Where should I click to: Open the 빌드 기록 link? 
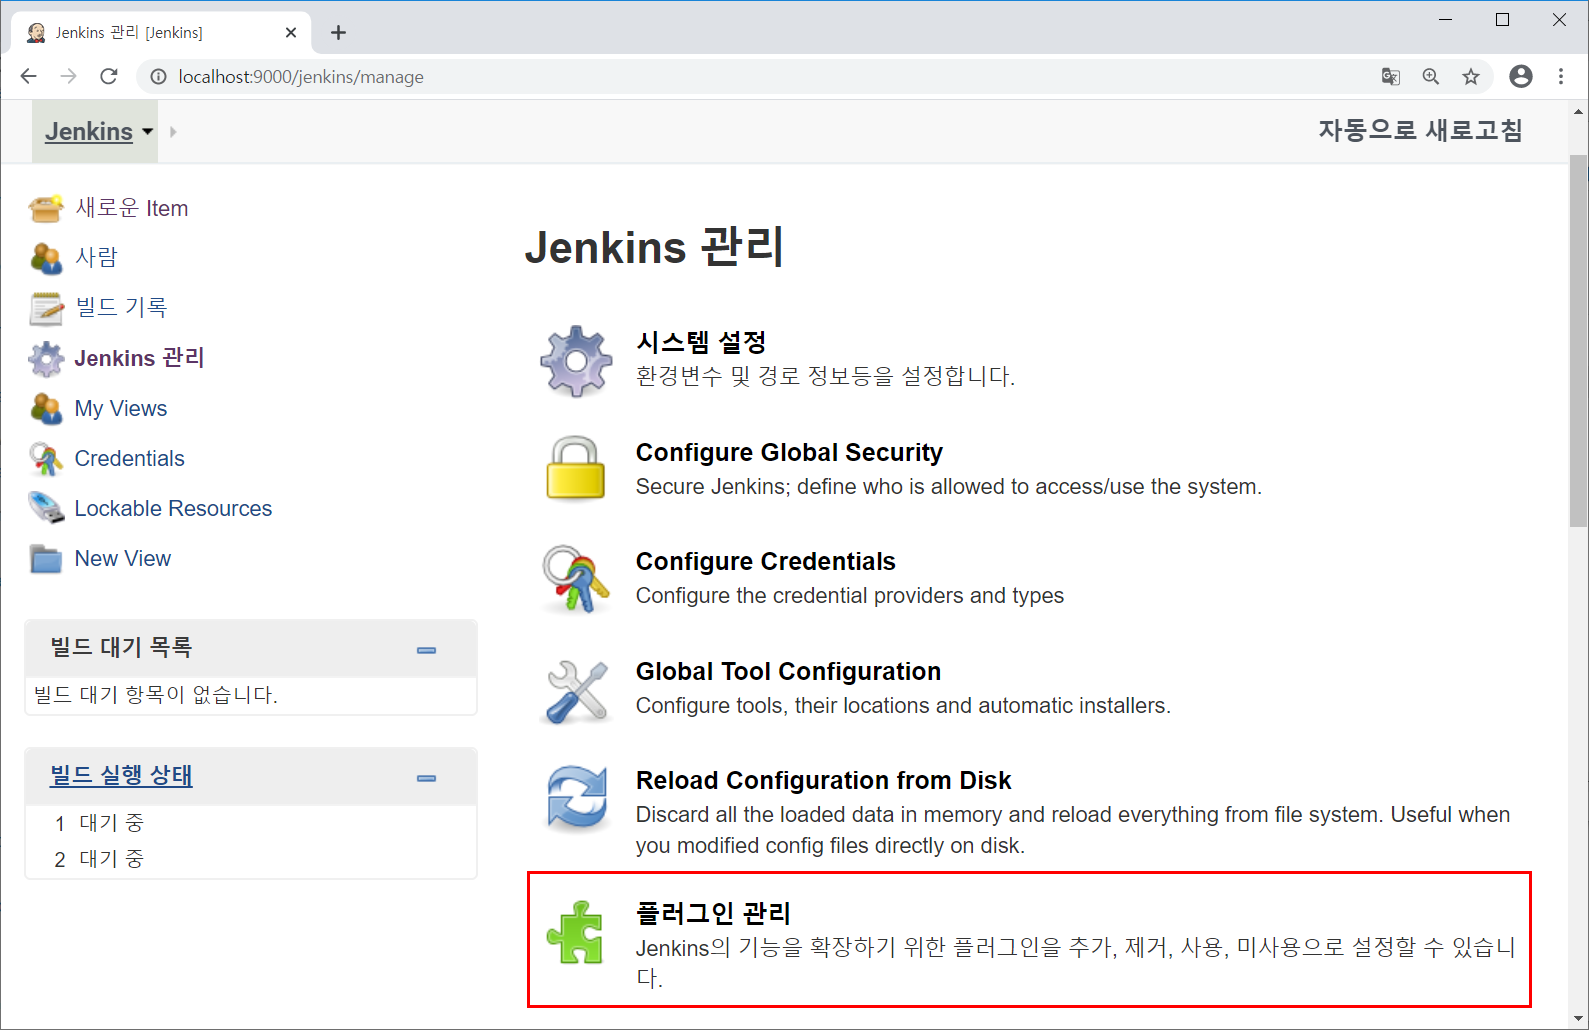pyautogui.click(x=121, y=308)
